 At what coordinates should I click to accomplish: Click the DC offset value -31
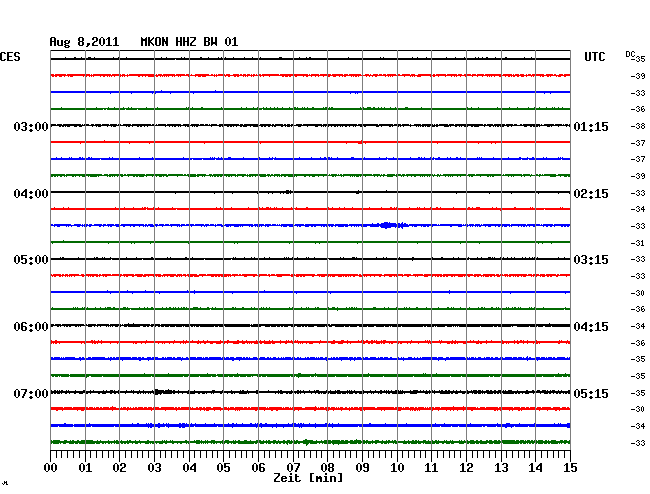(638, 243)
